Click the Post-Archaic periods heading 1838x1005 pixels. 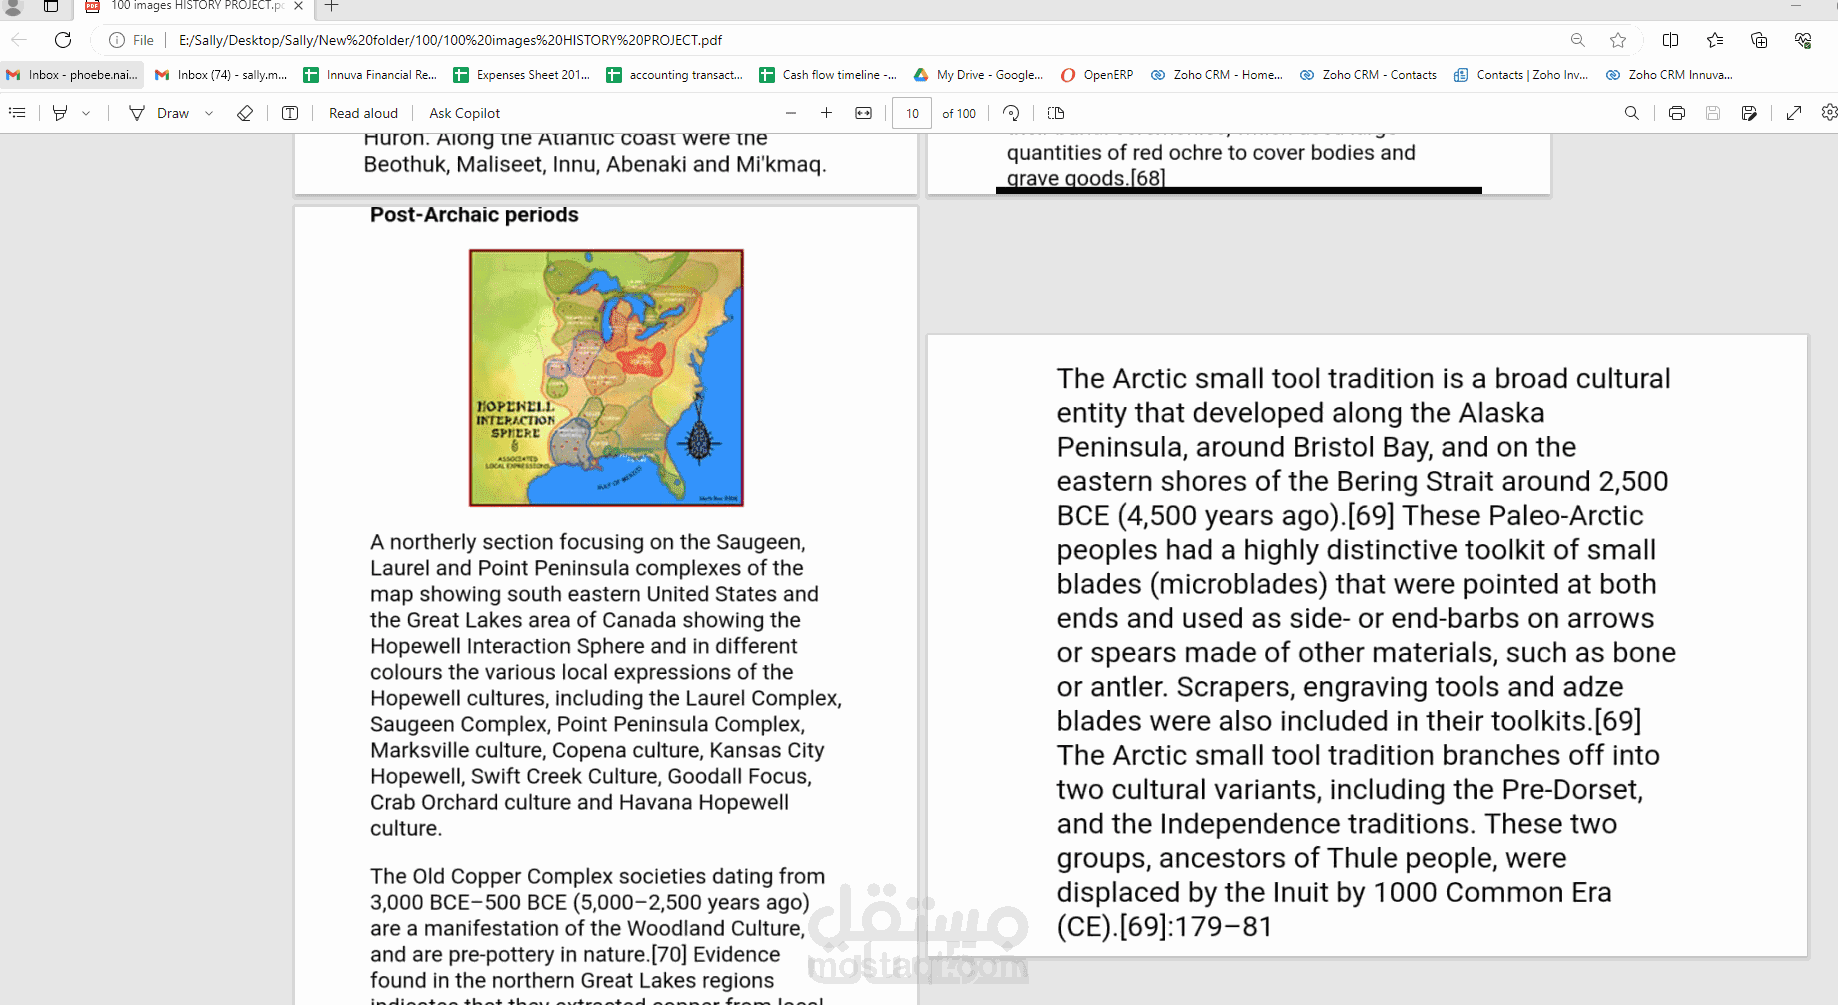[x=474, y=215]
